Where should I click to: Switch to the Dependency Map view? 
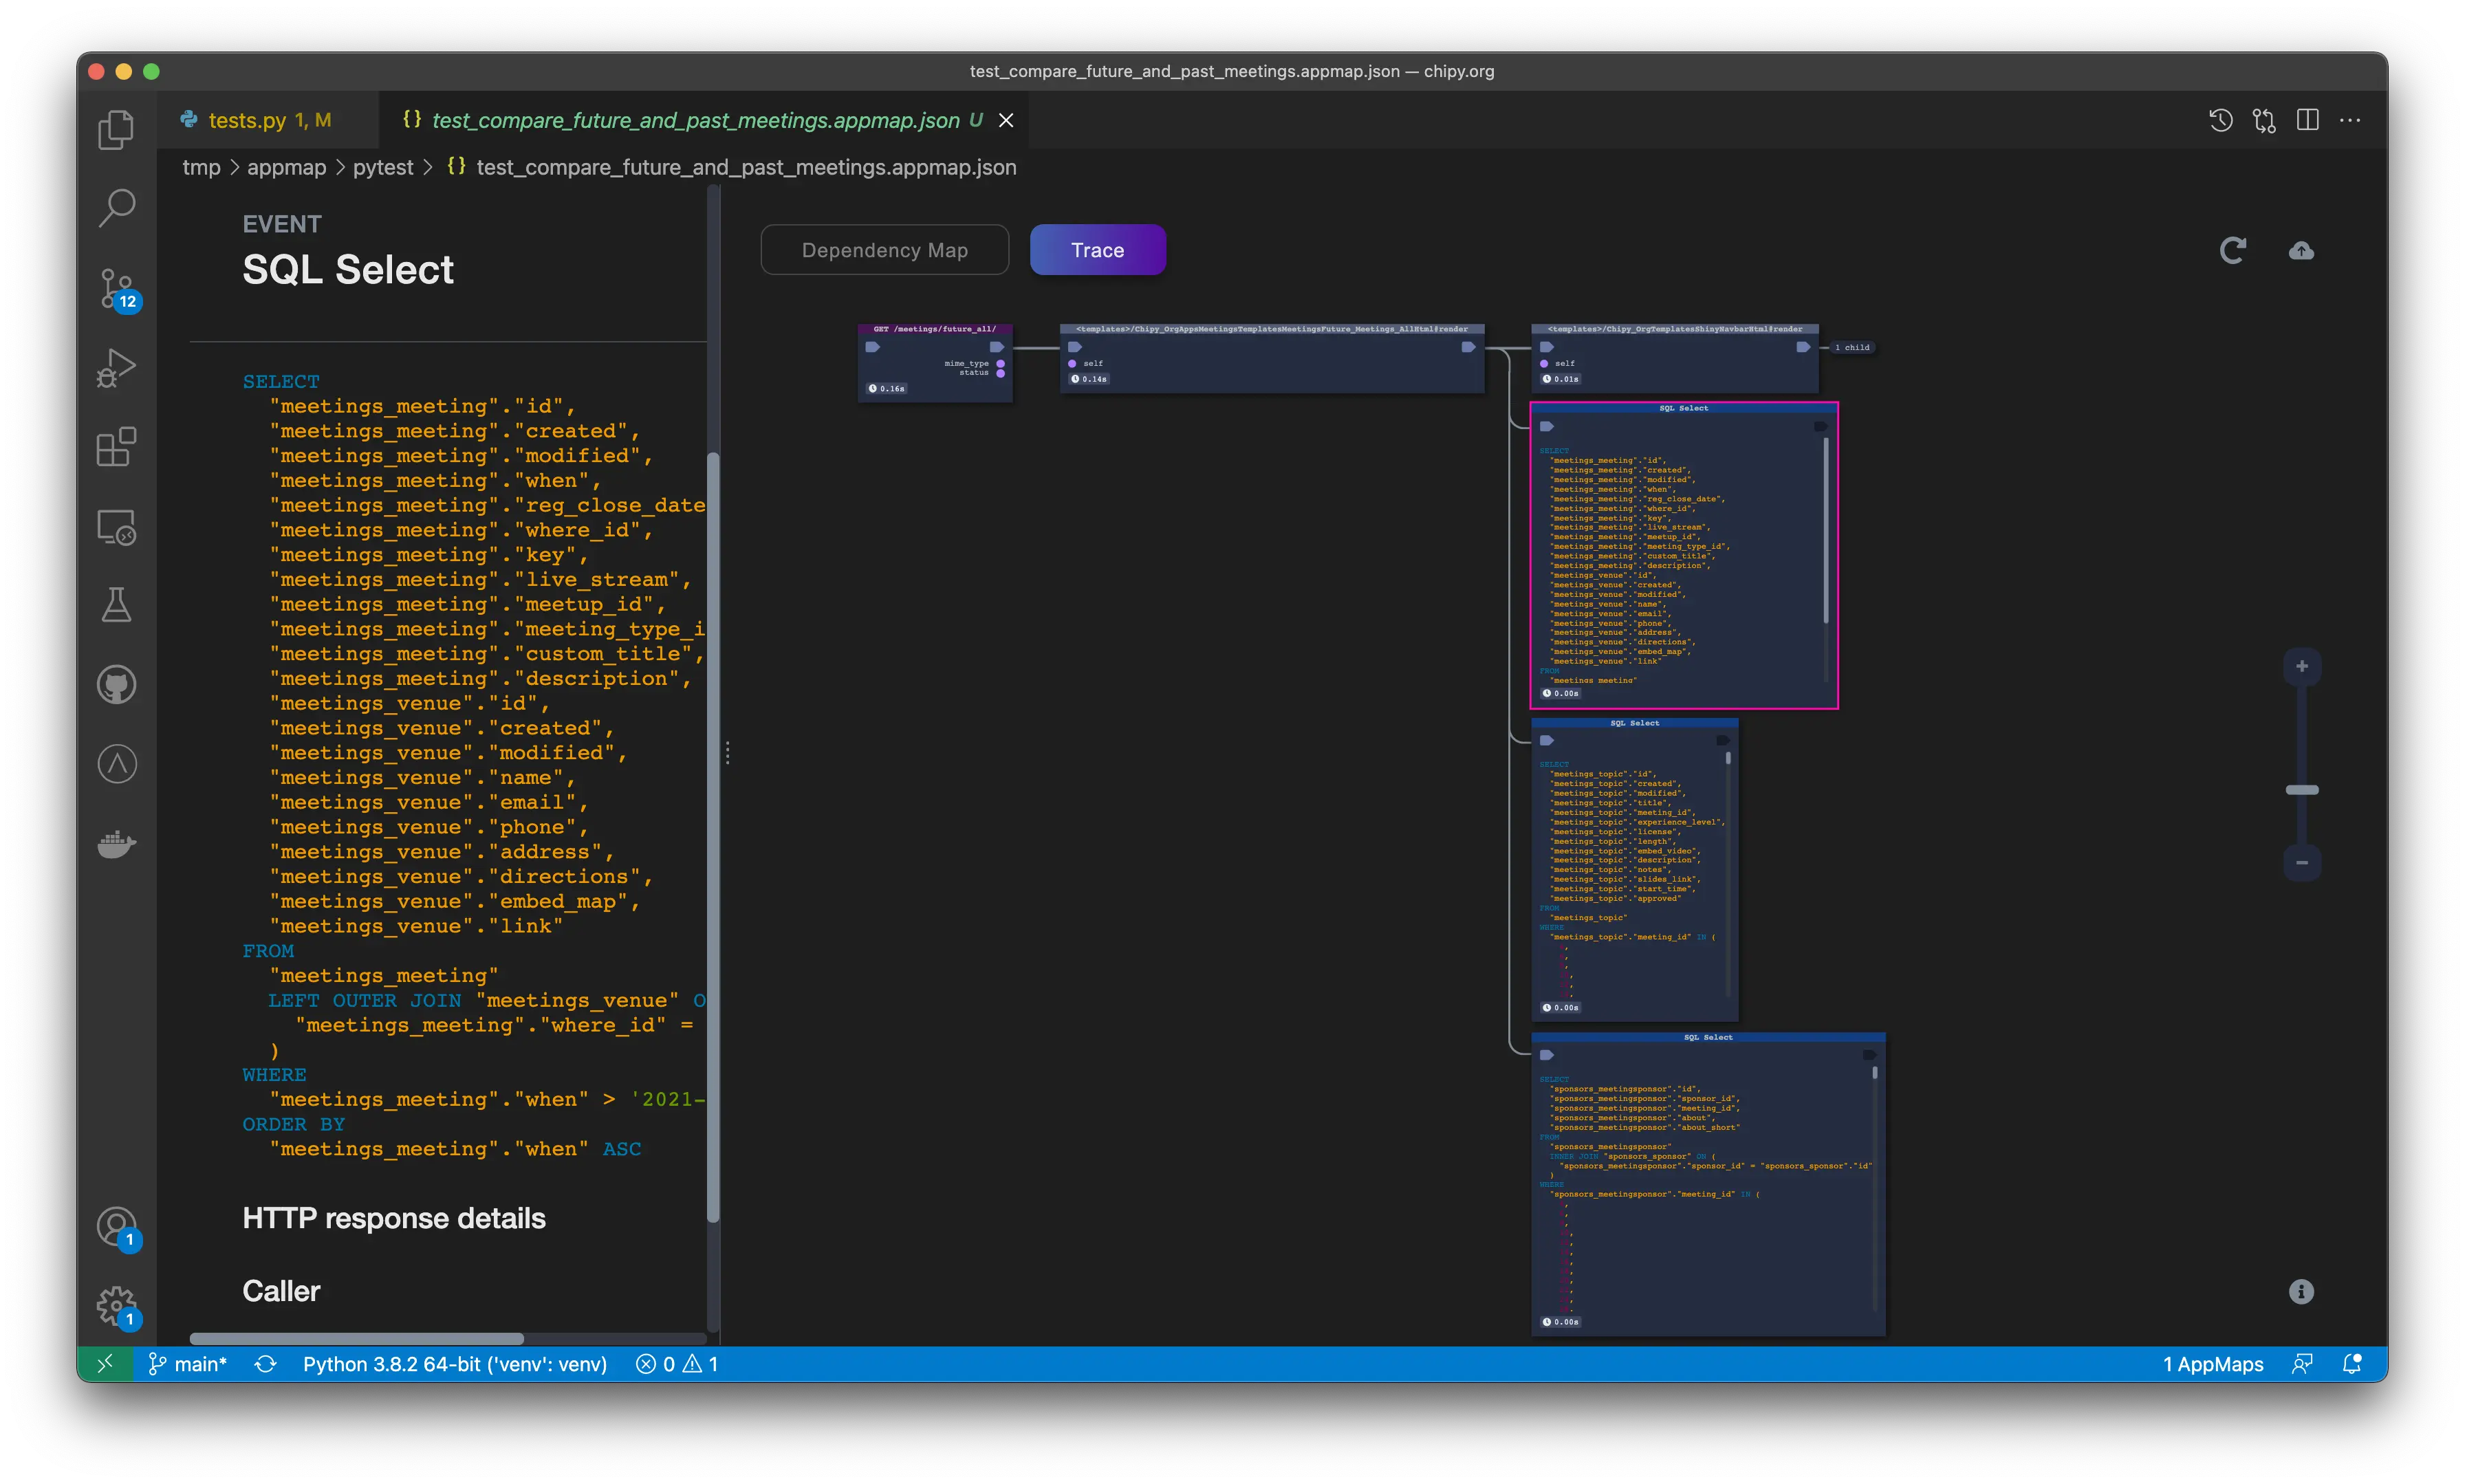click(884, 250)
